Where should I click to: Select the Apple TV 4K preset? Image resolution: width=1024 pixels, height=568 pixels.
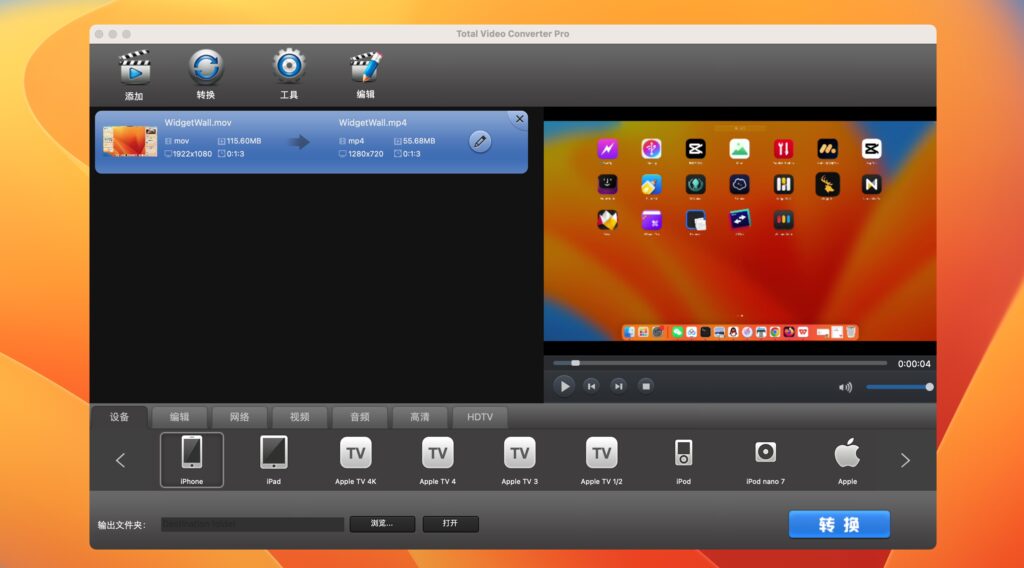tap(356, 460)
